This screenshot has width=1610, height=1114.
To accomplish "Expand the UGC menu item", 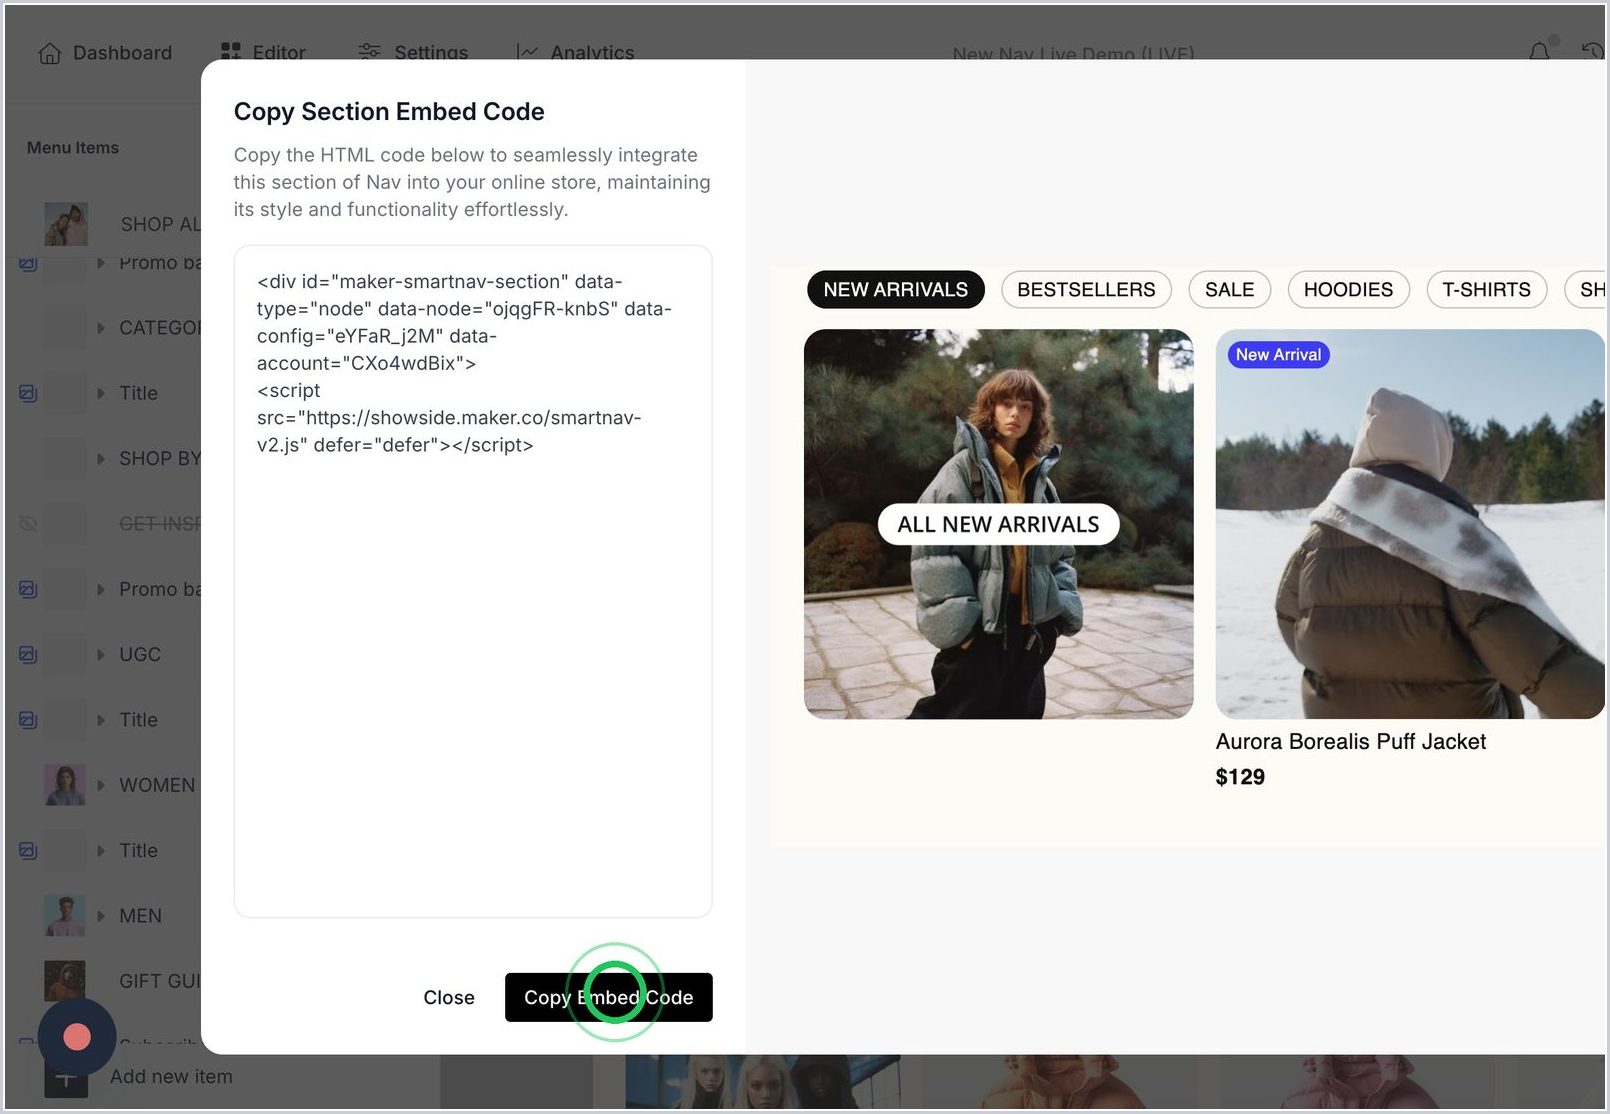I will tap(101, 655).
